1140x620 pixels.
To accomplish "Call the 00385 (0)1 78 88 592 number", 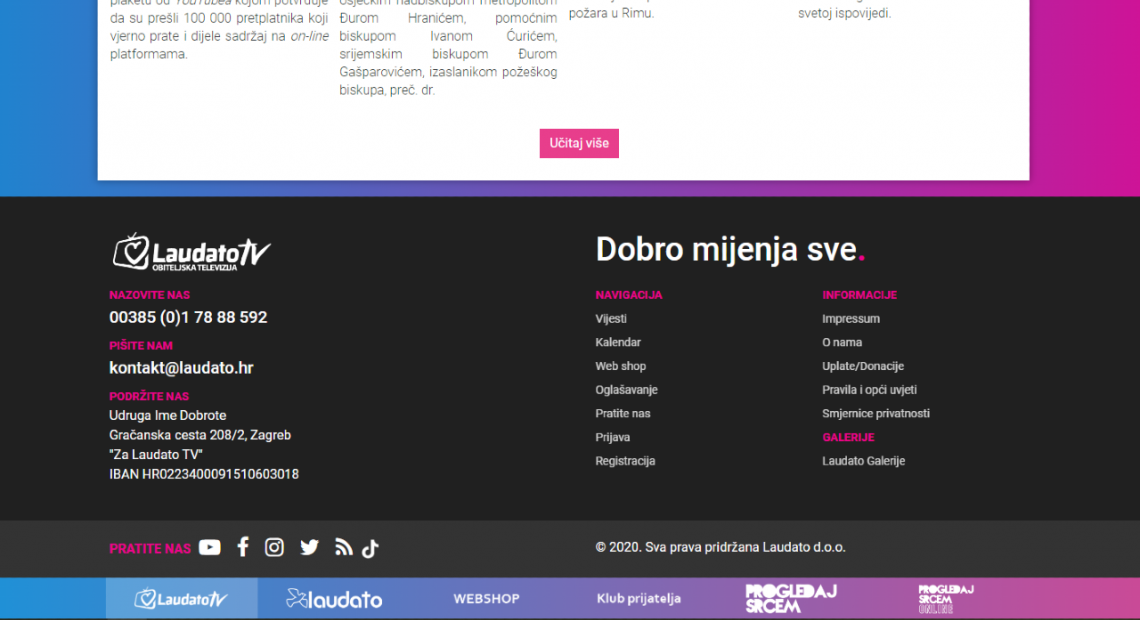I will (x=188, y=317).
